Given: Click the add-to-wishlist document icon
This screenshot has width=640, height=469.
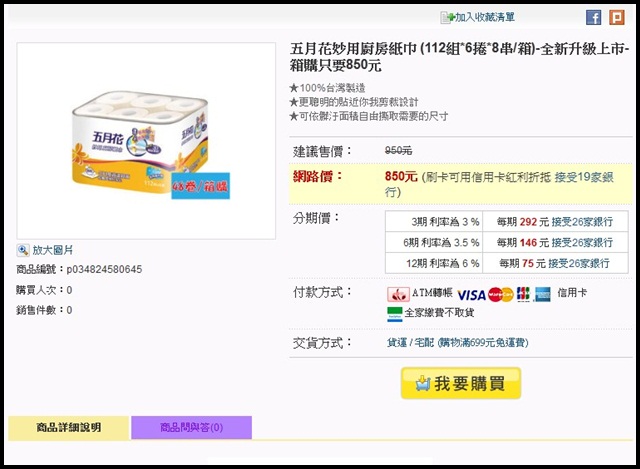Looking at the screenshot, I should (447, 18).
